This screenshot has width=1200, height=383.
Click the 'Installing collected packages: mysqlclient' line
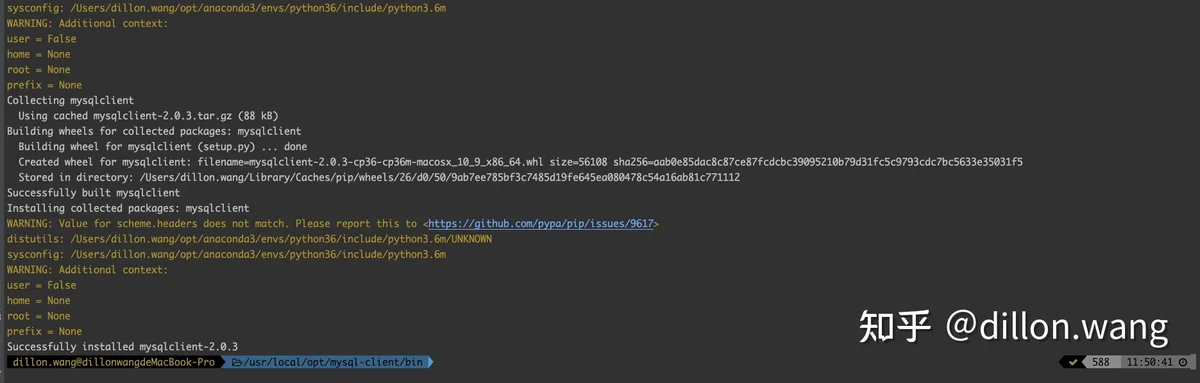click(128, 208)
